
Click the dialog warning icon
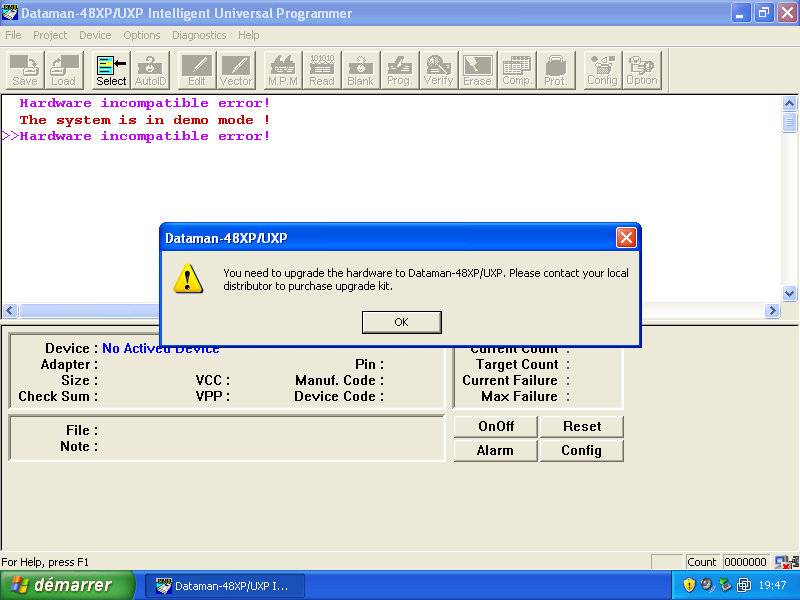(188, 279)
